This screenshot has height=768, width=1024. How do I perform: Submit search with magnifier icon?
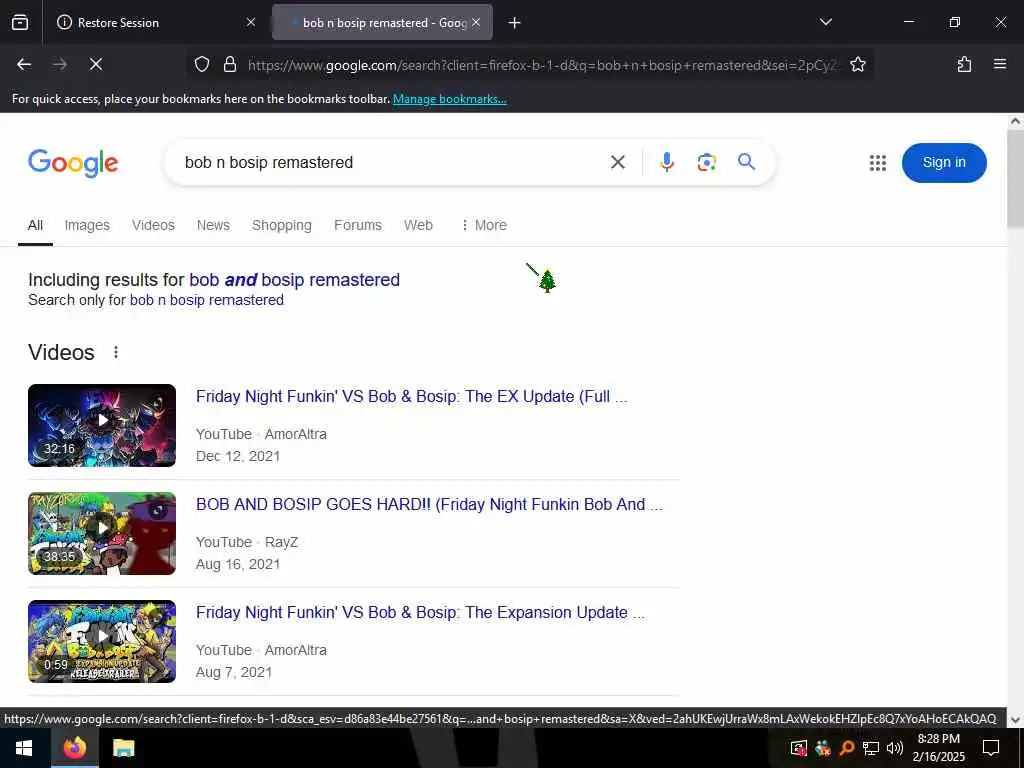click(746, 161)
